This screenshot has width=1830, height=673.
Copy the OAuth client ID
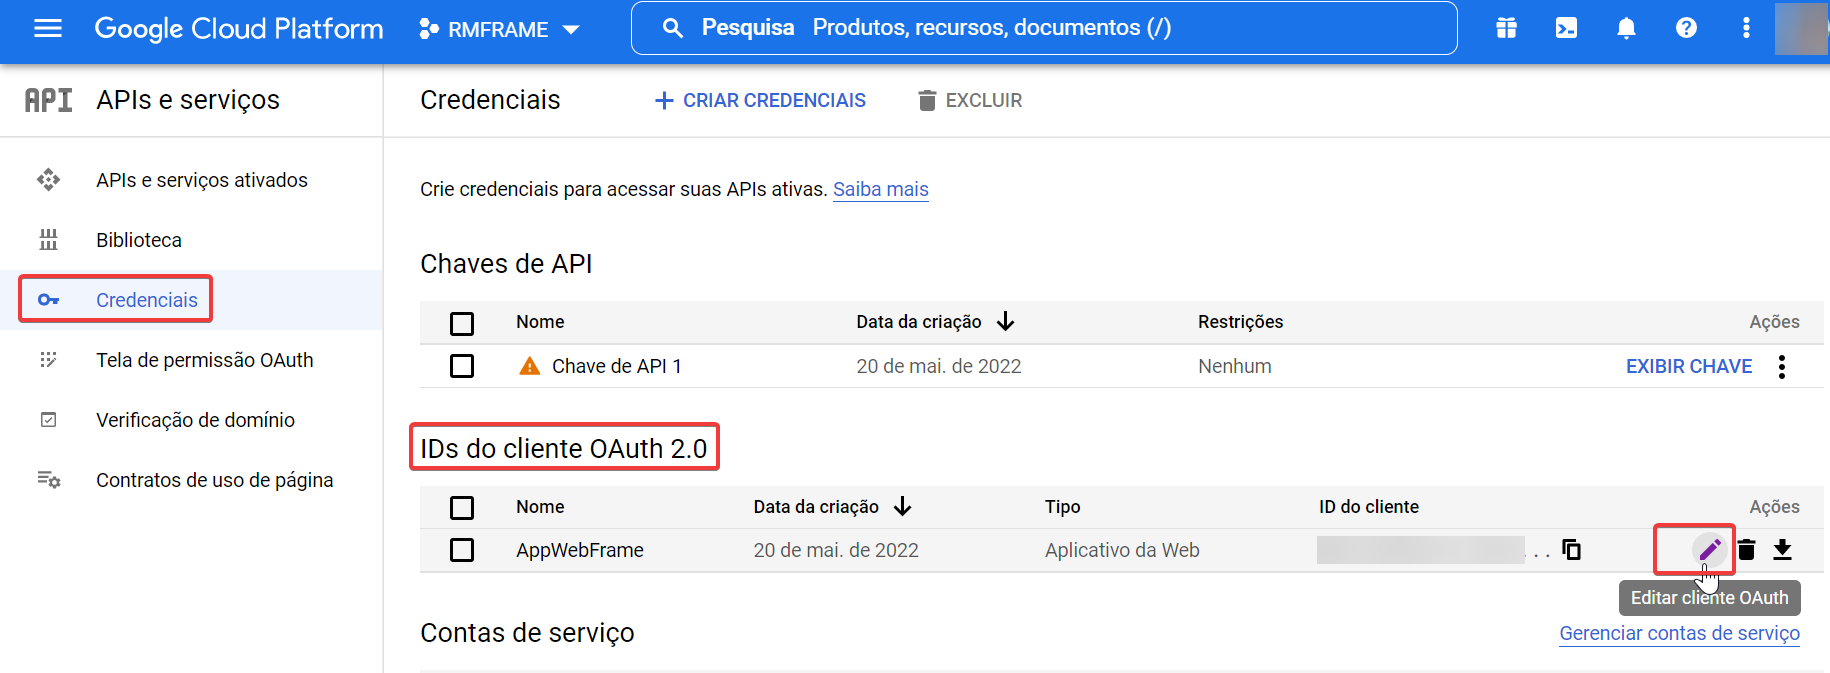1571,549
